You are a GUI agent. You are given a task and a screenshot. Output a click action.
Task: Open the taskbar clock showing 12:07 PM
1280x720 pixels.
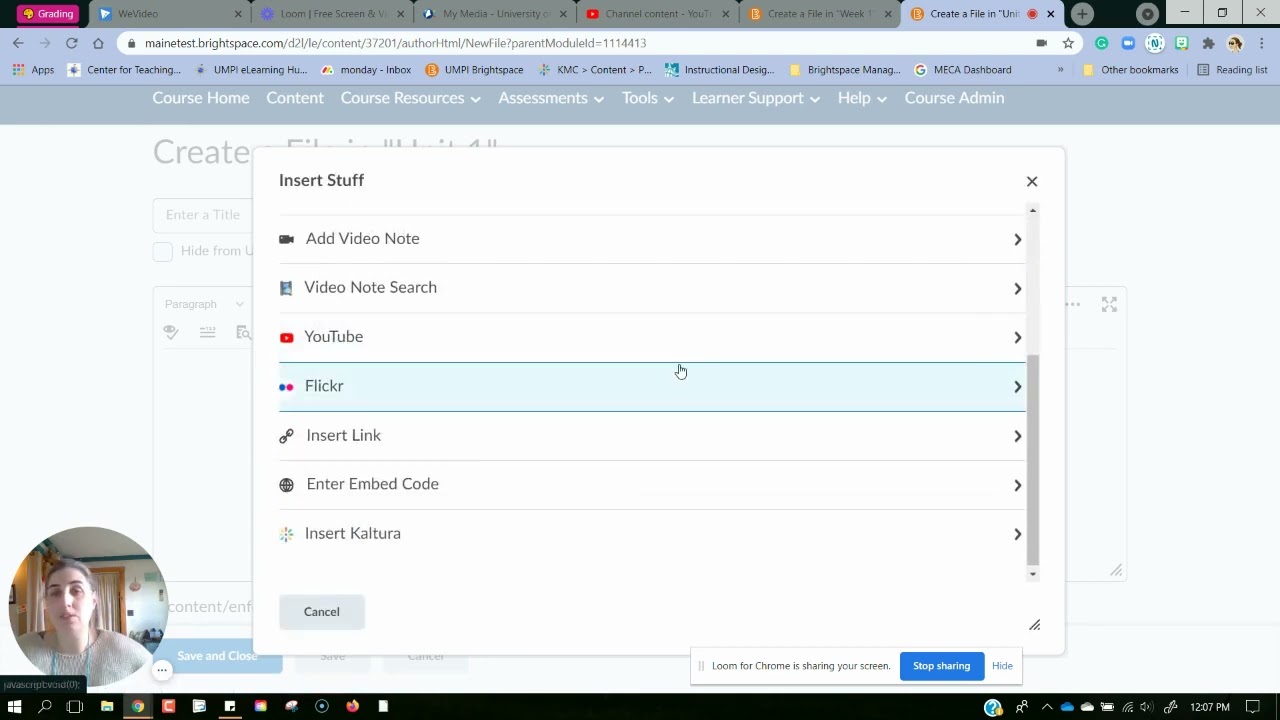pos(1210,707)
